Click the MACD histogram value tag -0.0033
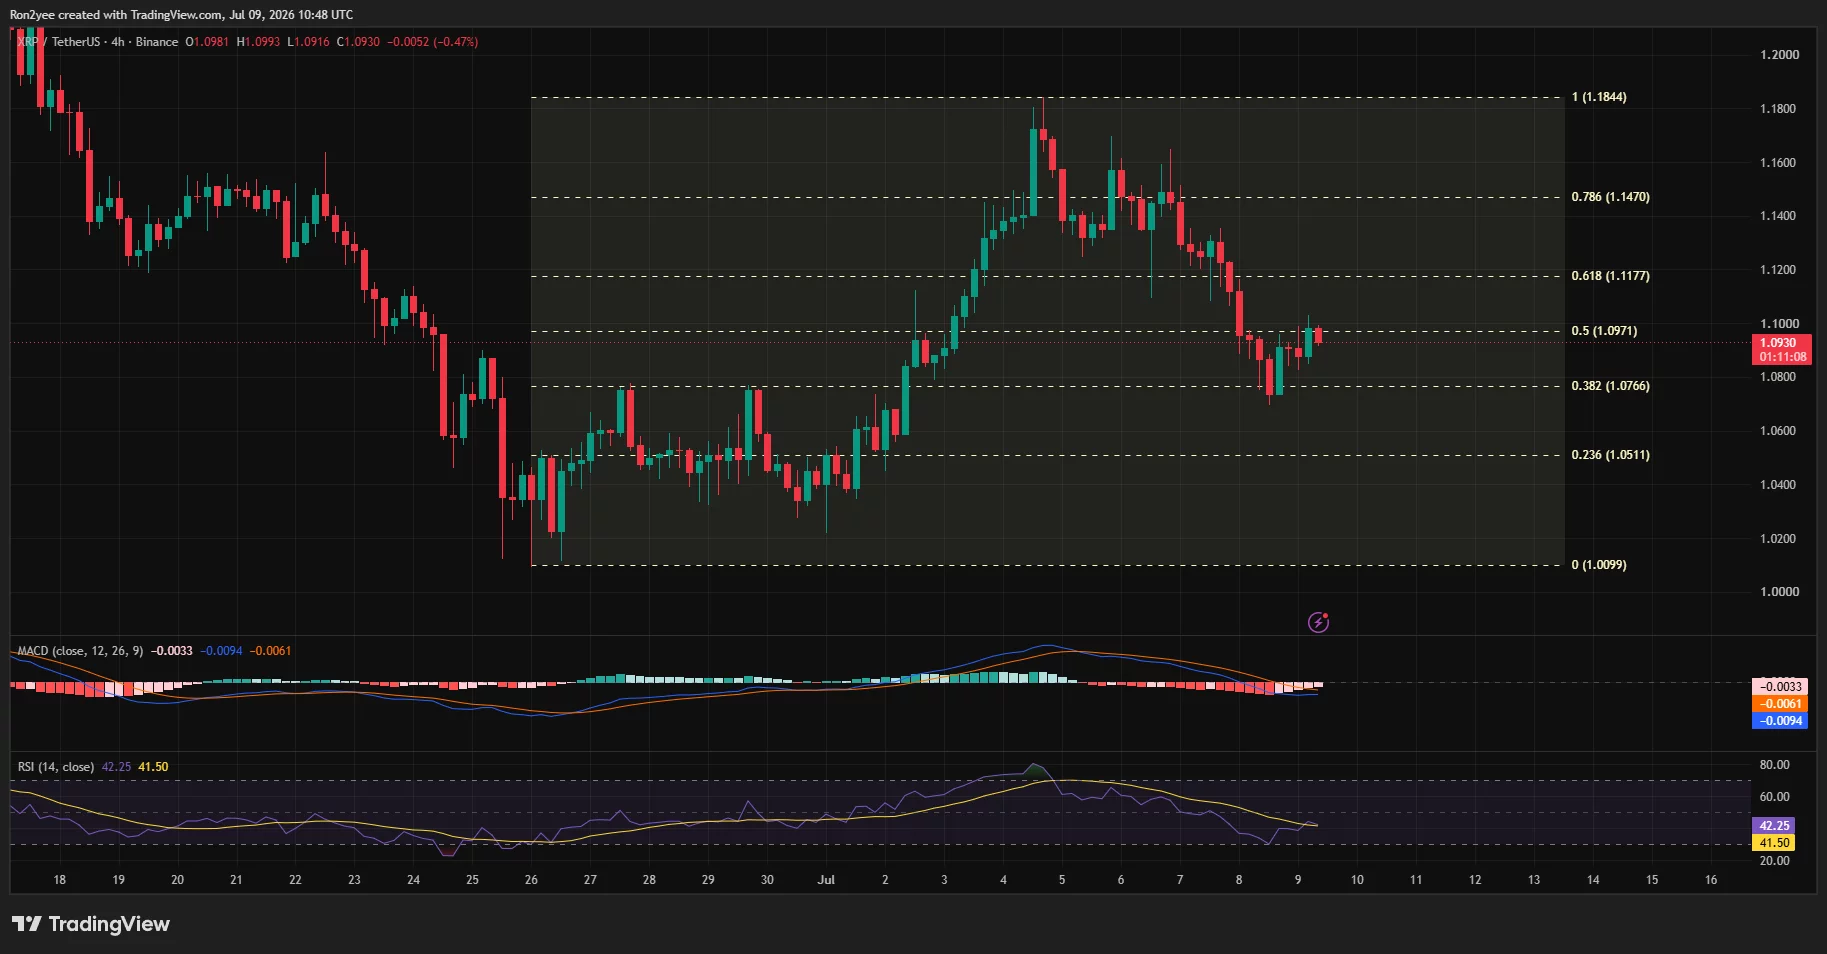 click(1781, 687)
